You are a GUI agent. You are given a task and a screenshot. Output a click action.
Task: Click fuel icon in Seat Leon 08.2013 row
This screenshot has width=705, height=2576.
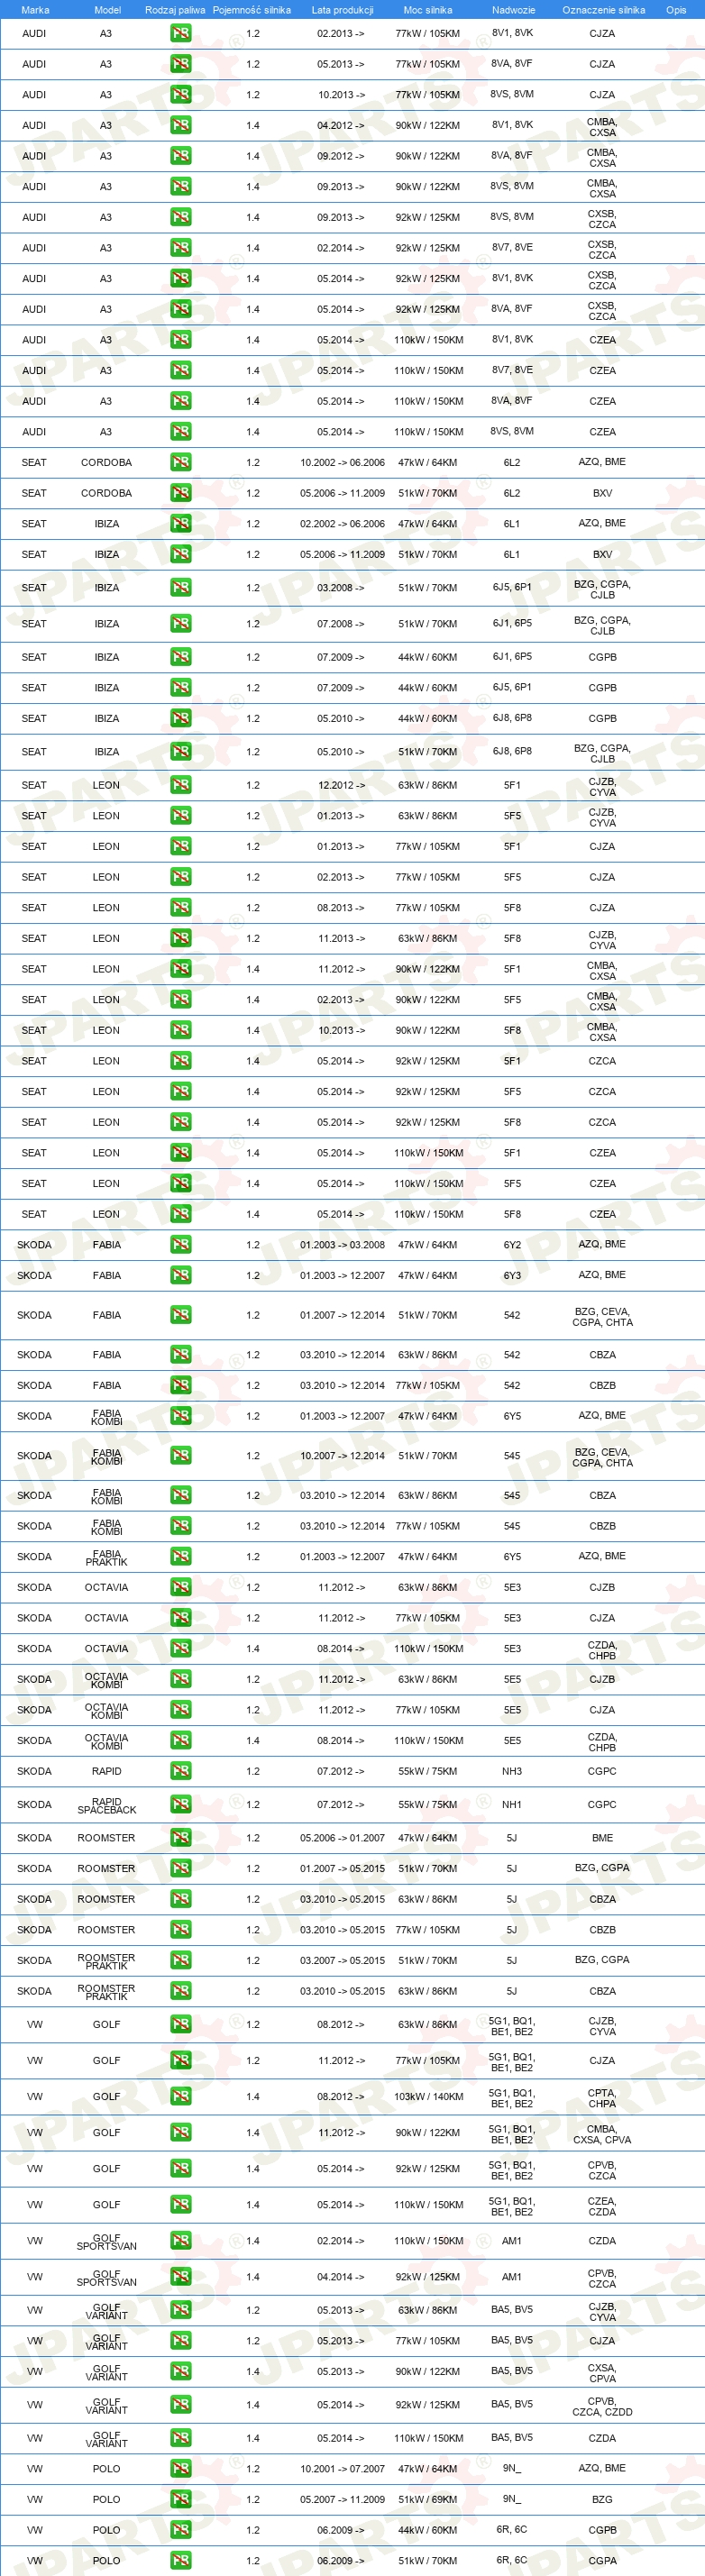181,908
